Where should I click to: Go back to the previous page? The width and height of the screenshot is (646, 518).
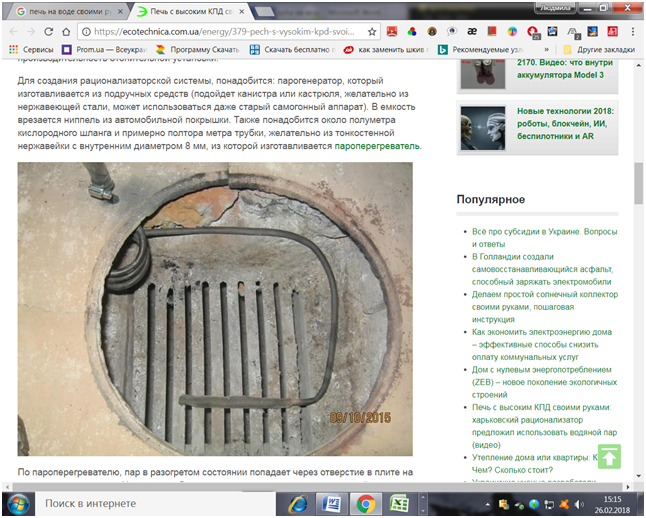[13, 32]
